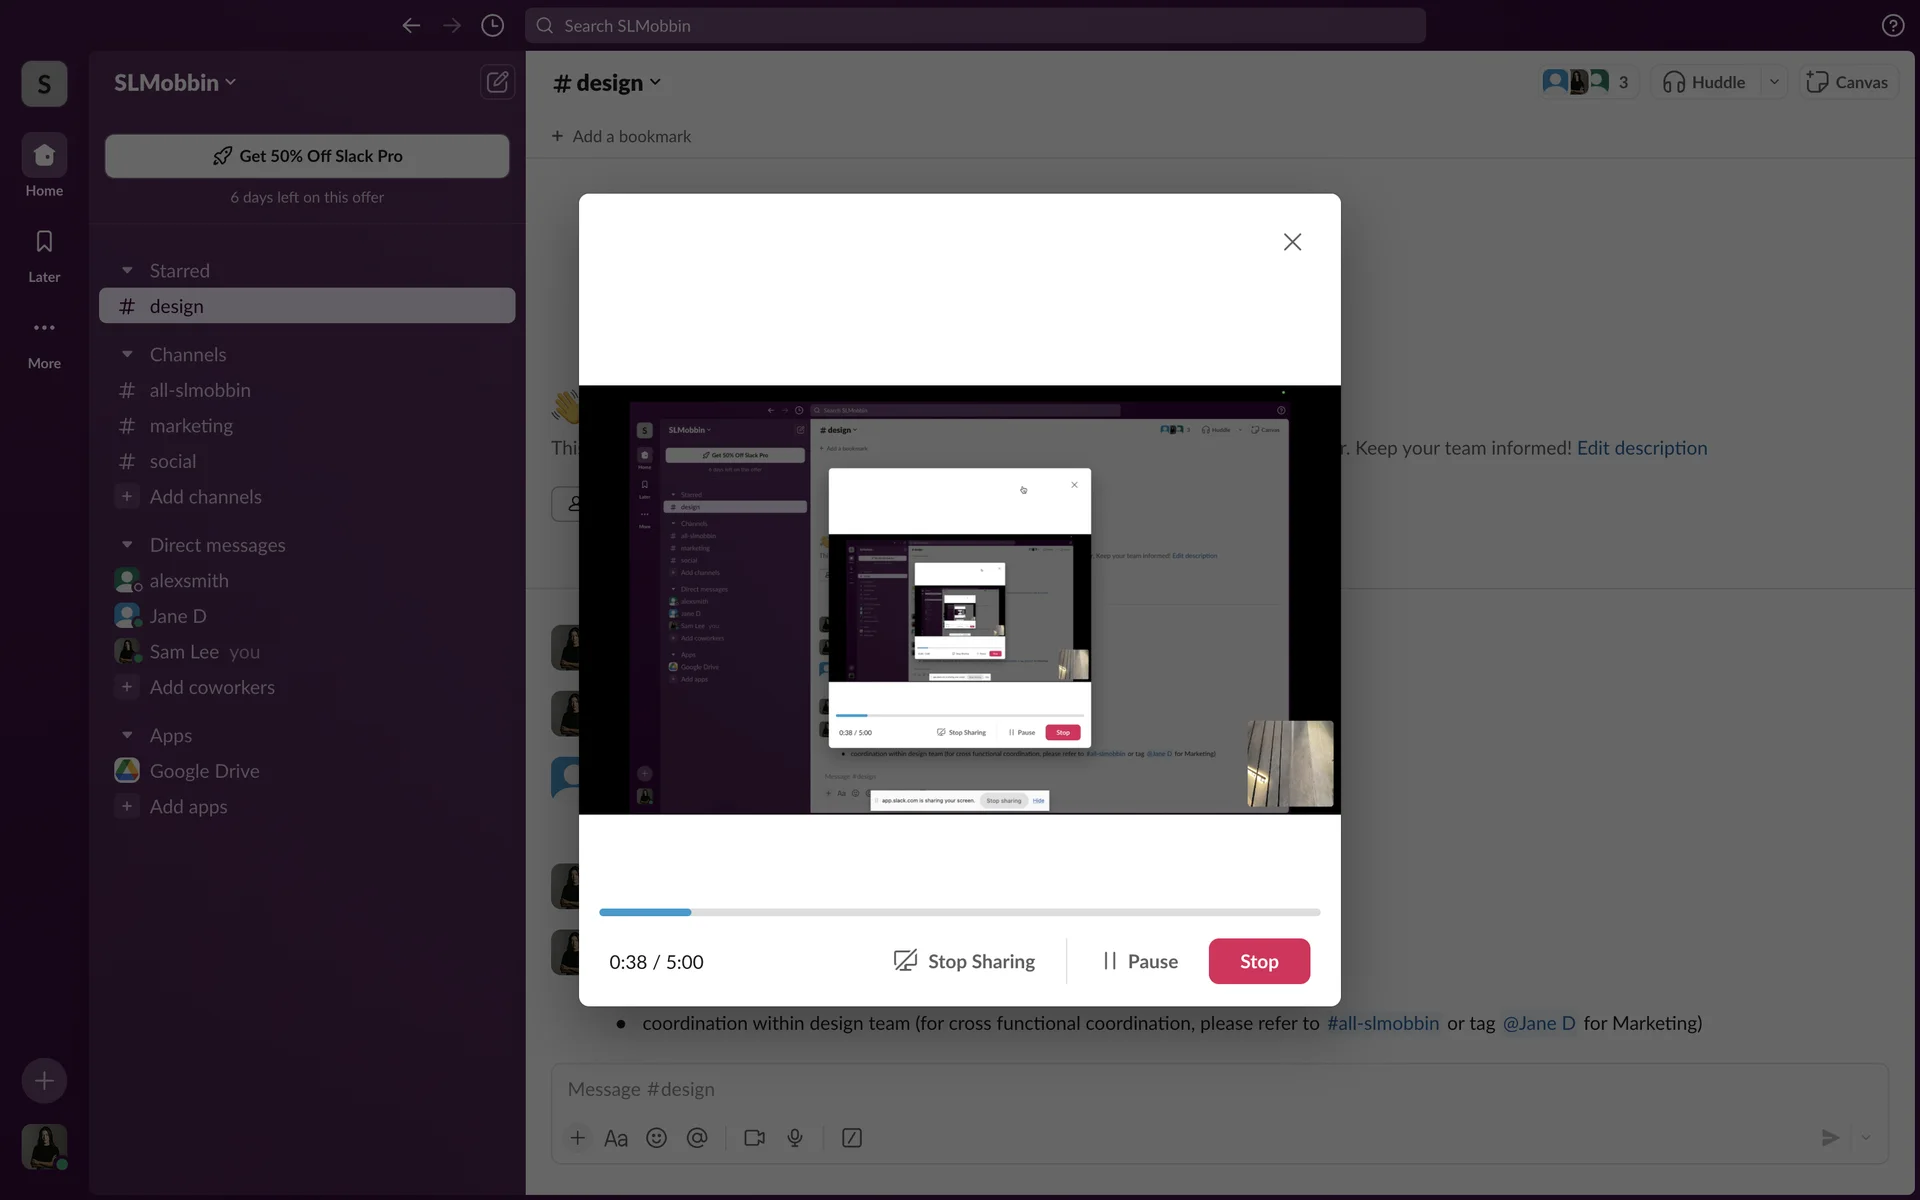The height and width of the screenshot is (1200, 1920).
Task: Click the record video clip icon
Action: coord(754,1138)
